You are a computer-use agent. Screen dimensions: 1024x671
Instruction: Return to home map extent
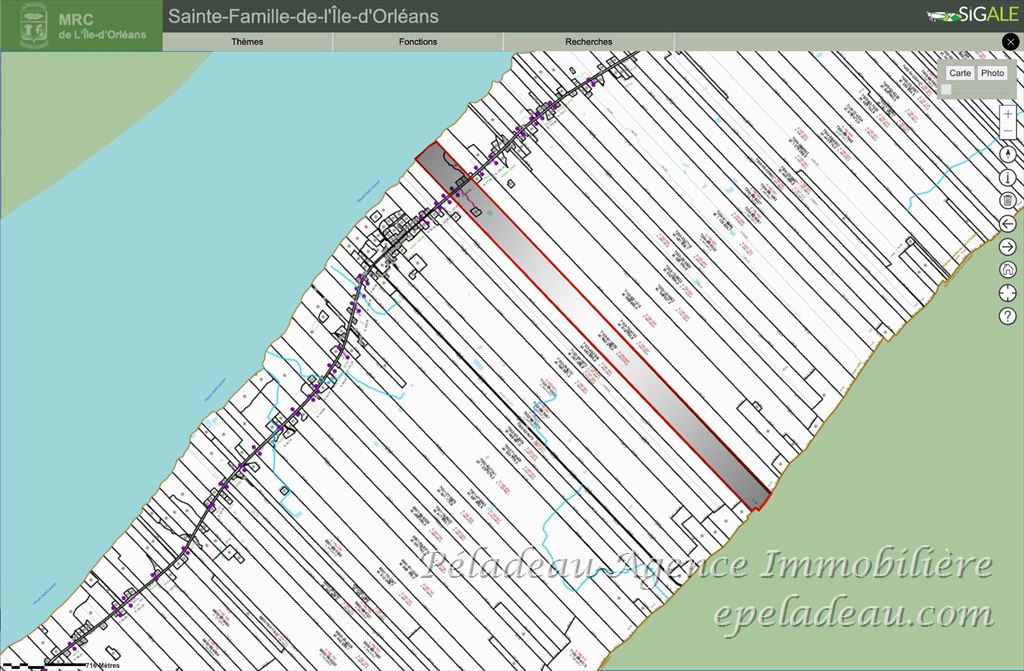[1008, 270]
